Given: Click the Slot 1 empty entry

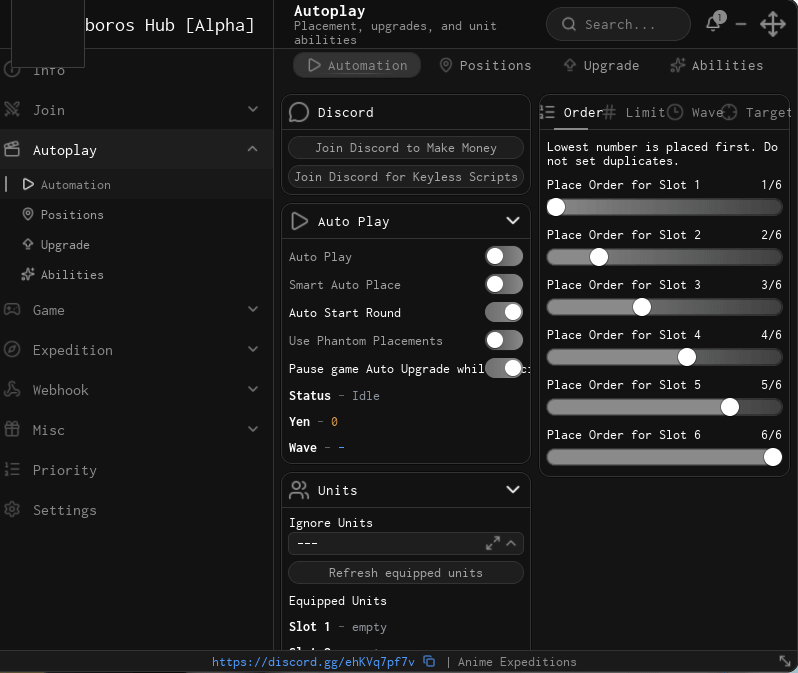Looking at the screenshot, I should [x=338, y=627].
